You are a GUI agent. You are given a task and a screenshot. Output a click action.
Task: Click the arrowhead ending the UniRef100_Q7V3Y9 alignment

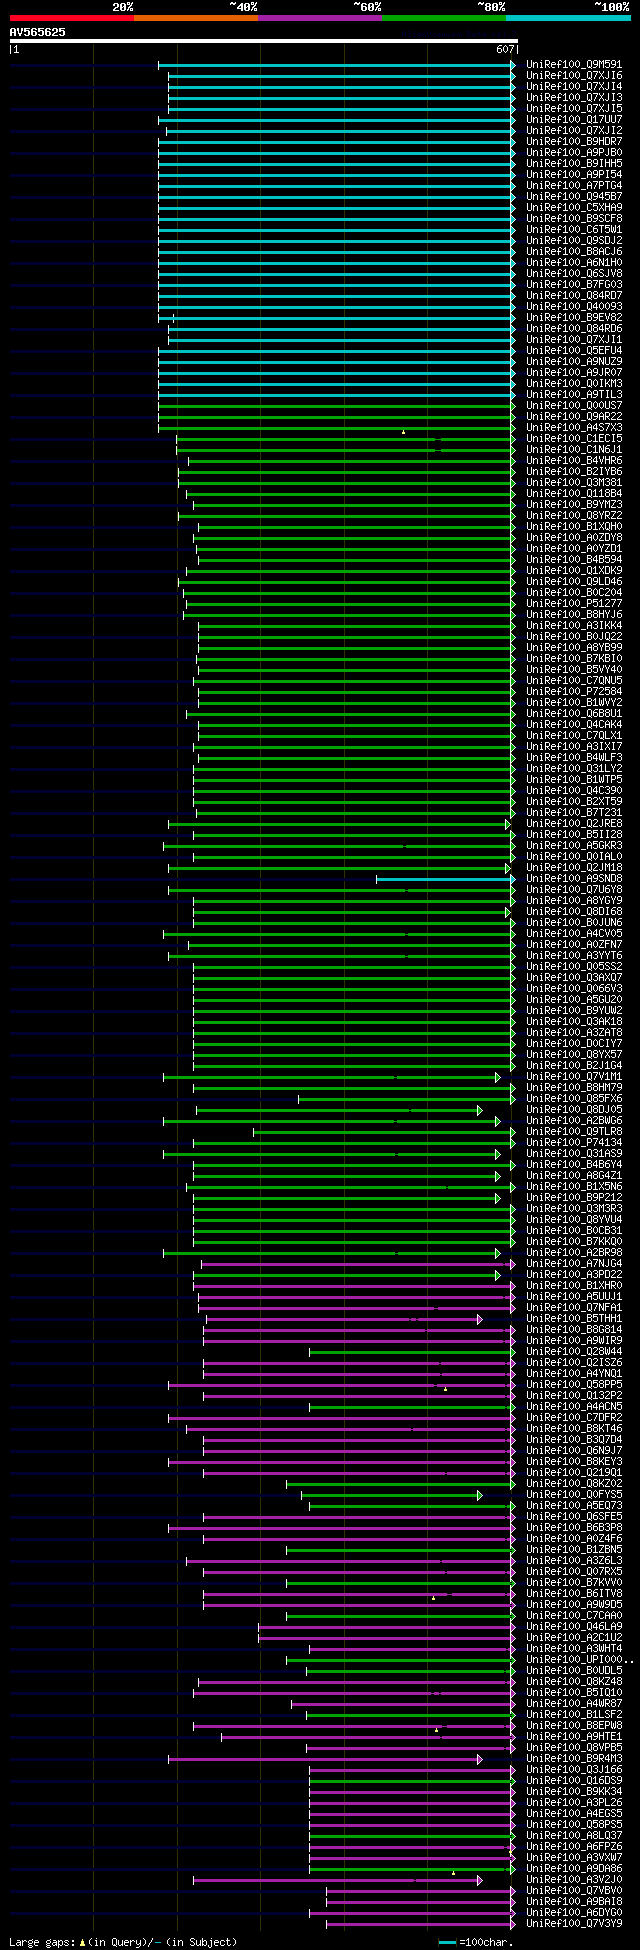pos(513,1924)
